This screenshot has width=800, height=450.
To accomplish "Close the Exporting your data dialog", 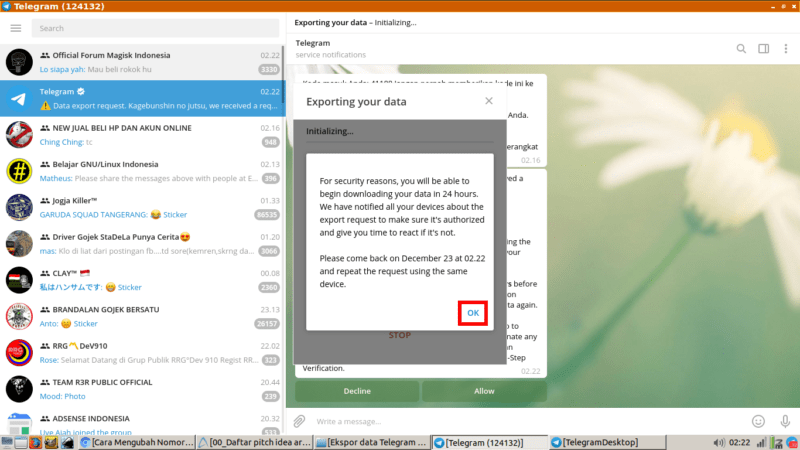I will coord(489,101).
